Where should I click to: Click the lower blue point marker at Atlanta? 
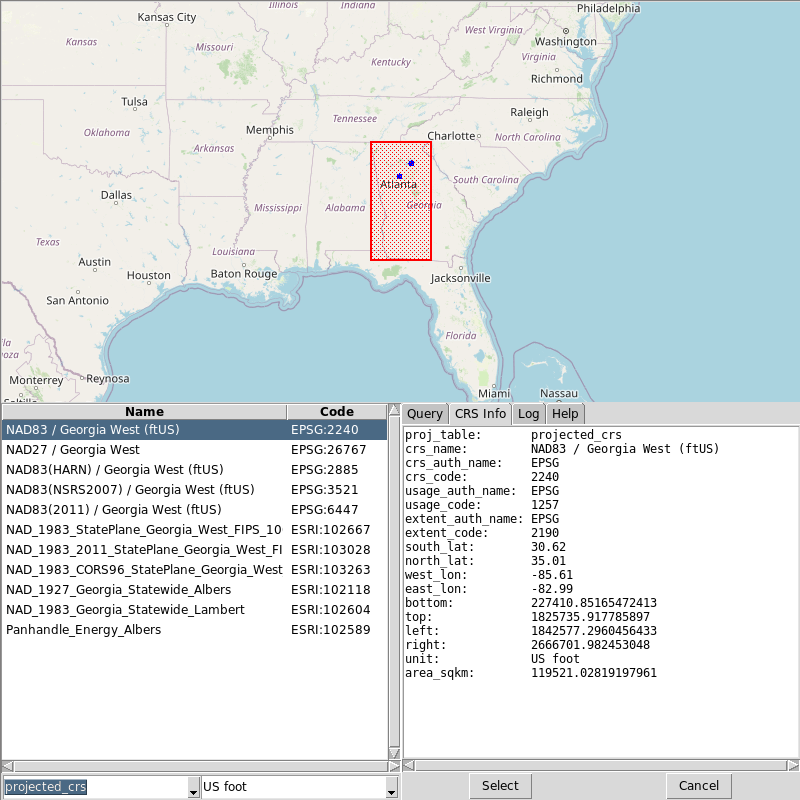(x=399, y=176)
